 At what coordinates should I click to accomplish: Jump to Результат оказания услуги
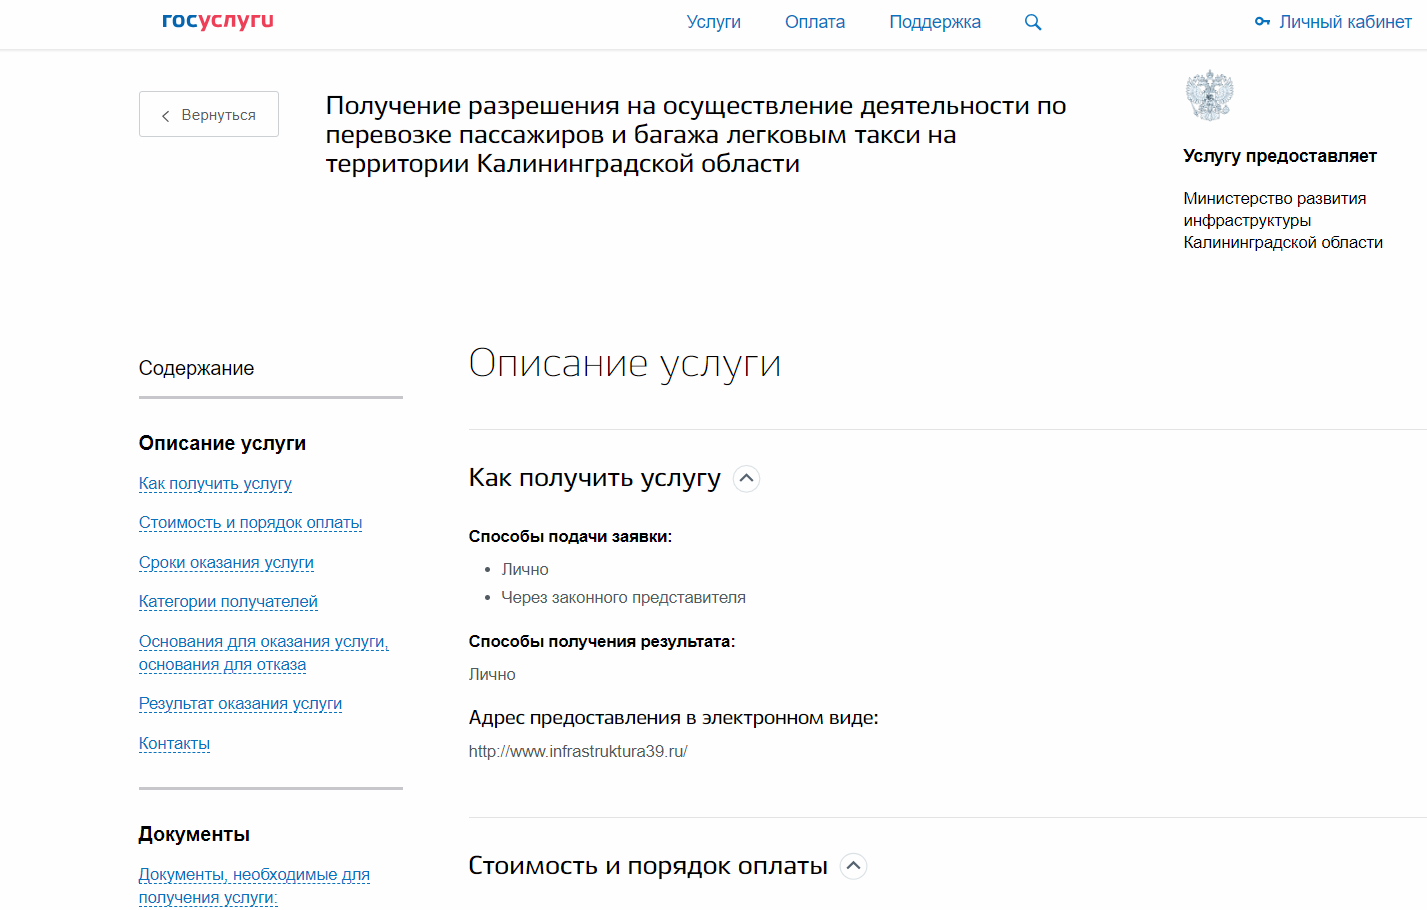(x=240, y=704)
